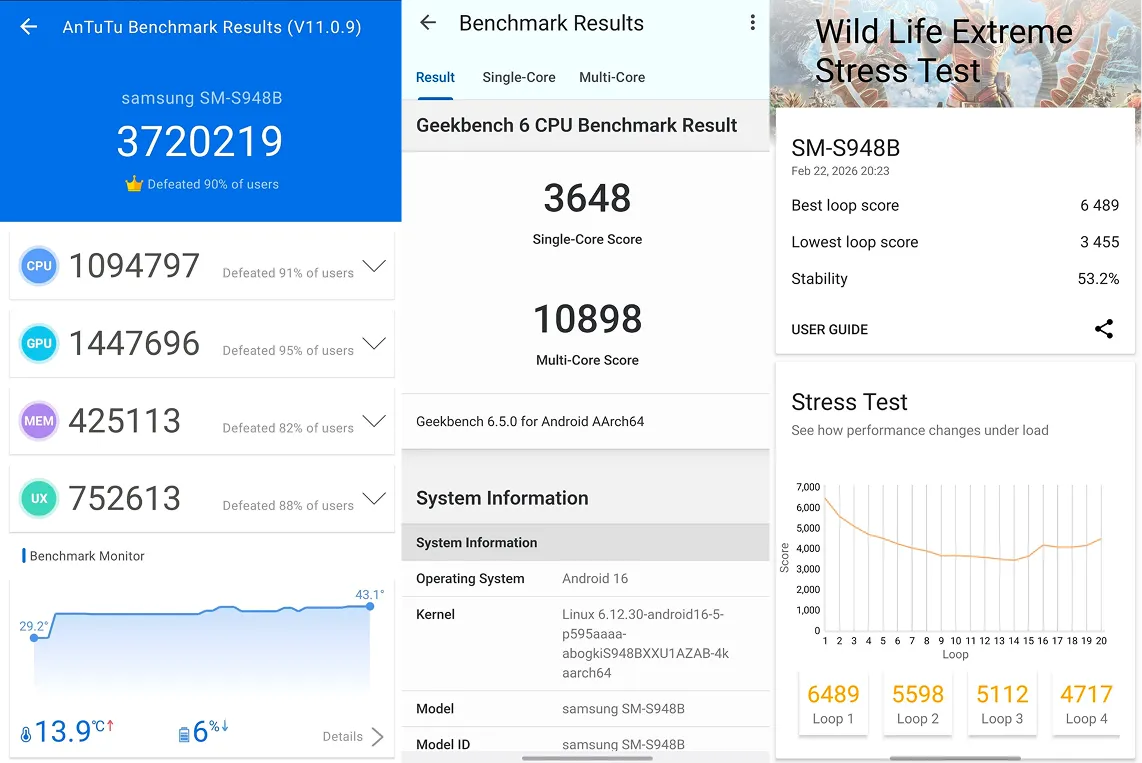Tap the Model samsung SM-S948B row
1142x763 pixels.
tap(586, 709)
